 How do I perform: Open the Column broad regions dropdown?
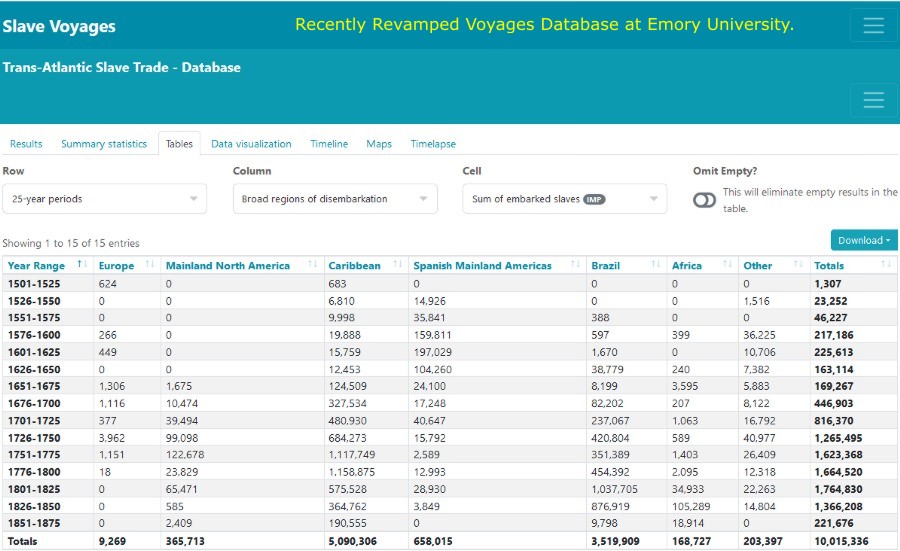(335, 199)
